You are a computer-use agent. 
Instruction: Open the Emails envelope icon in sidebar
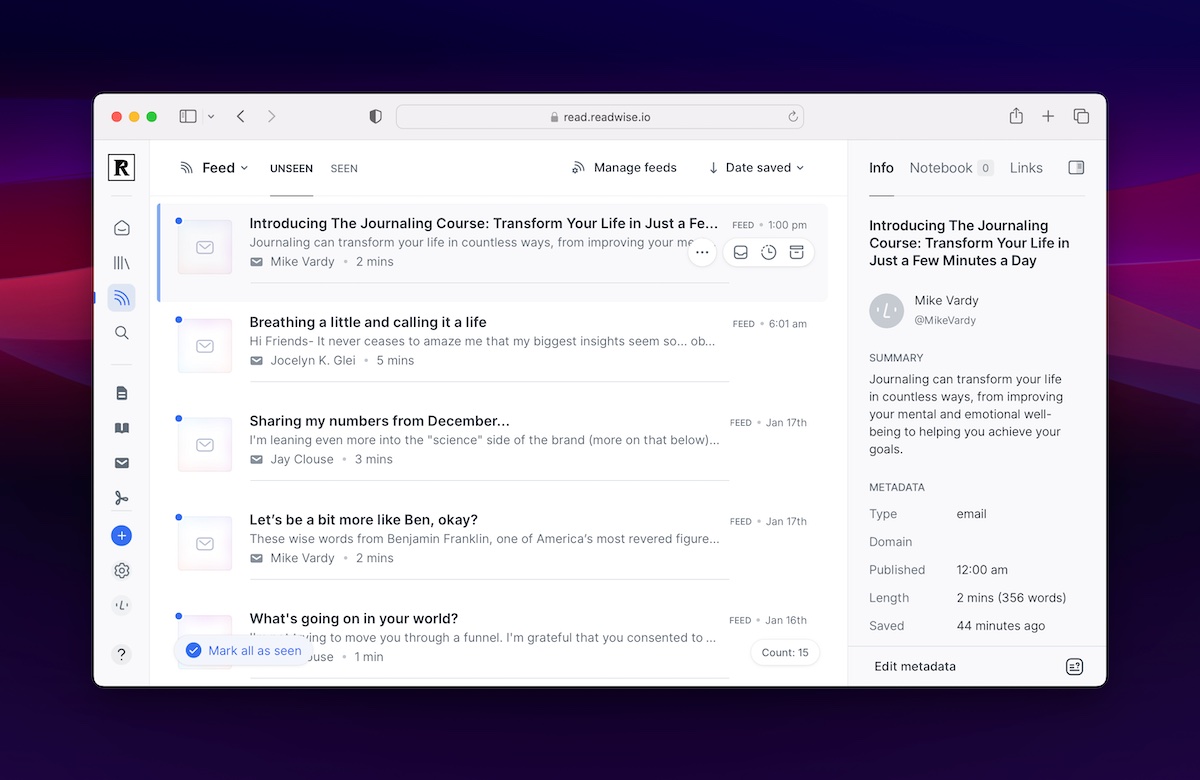(x=121, y=463)
